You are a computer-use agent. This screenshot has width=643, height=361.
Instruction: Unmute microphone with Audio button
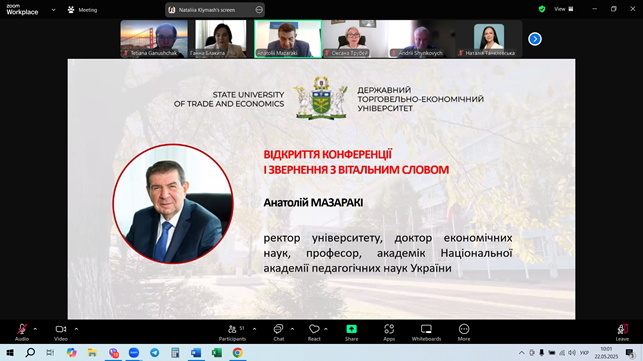22,332
